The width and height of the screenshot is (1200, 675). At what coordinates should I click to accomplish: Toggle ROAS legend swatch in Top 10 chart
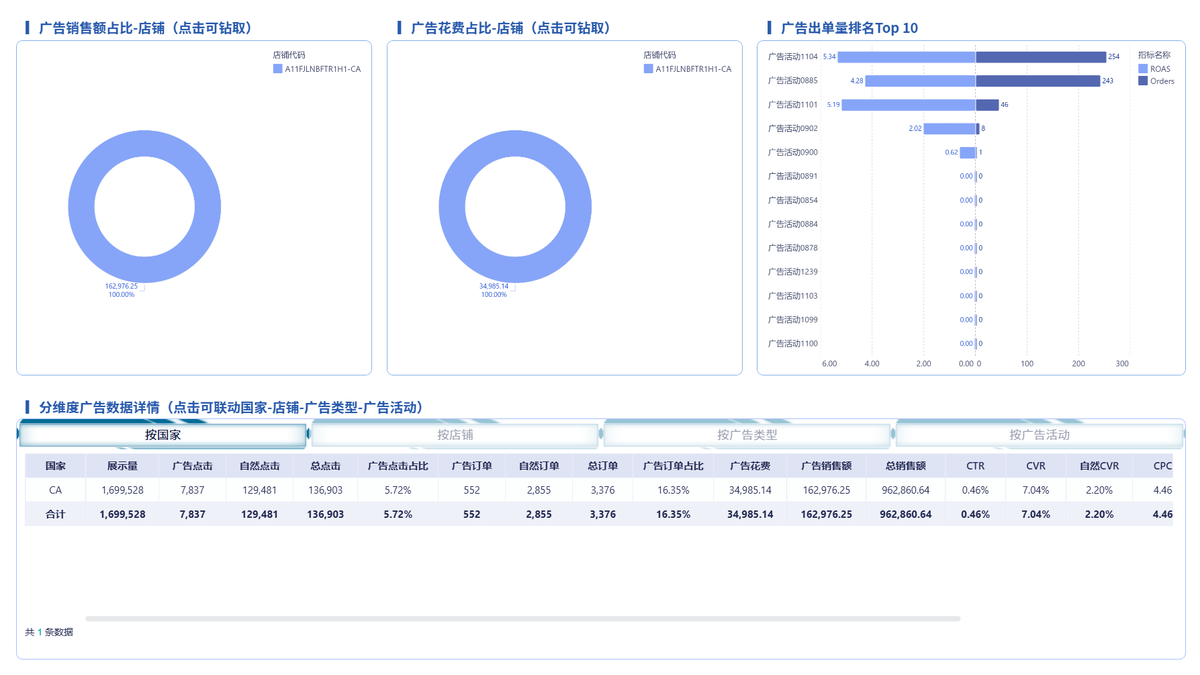tap(1143, 69)
